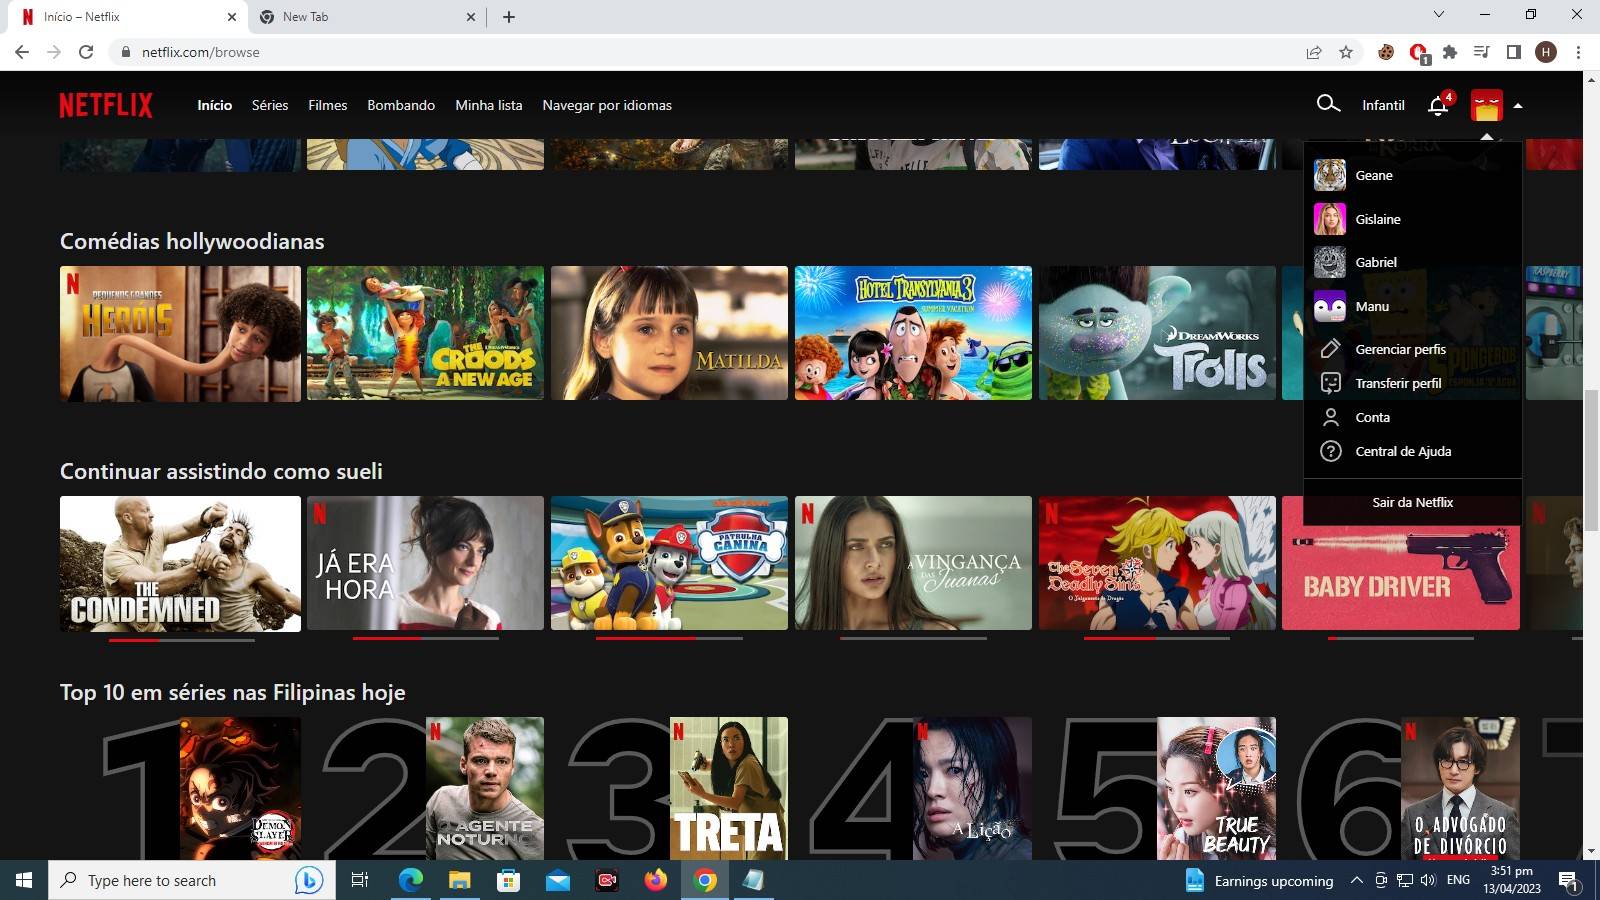Open a new browser tab

point(508,17)
